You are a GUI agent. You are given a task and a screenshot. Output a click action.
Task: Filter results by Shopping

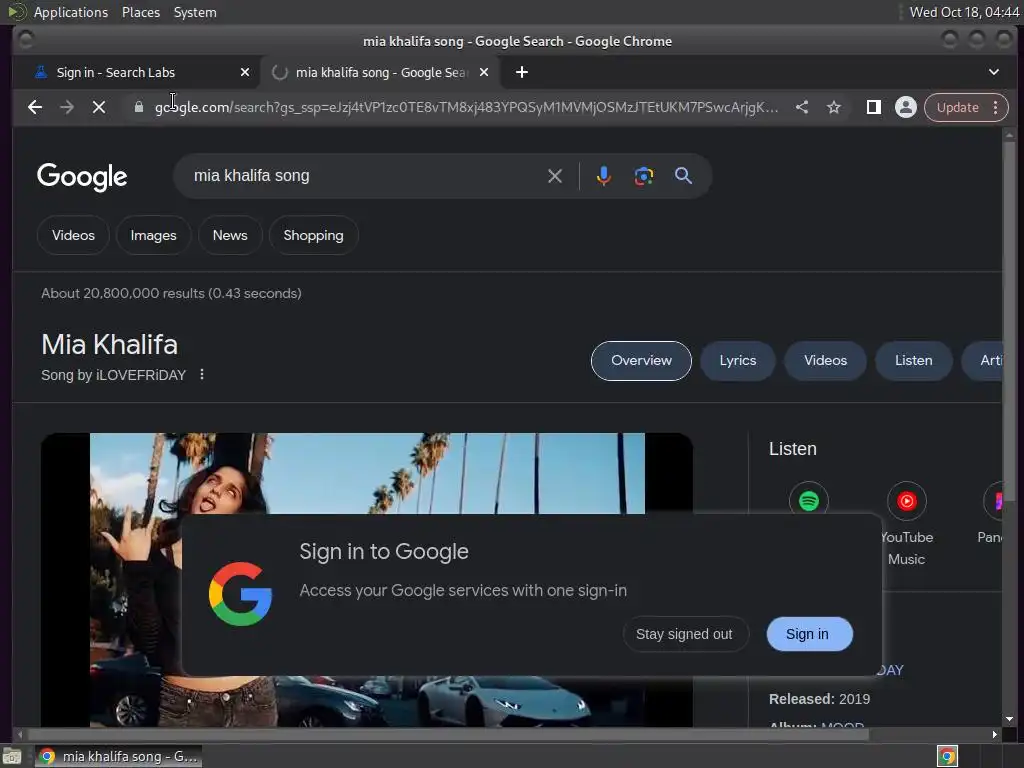click(x=313, y=235)
